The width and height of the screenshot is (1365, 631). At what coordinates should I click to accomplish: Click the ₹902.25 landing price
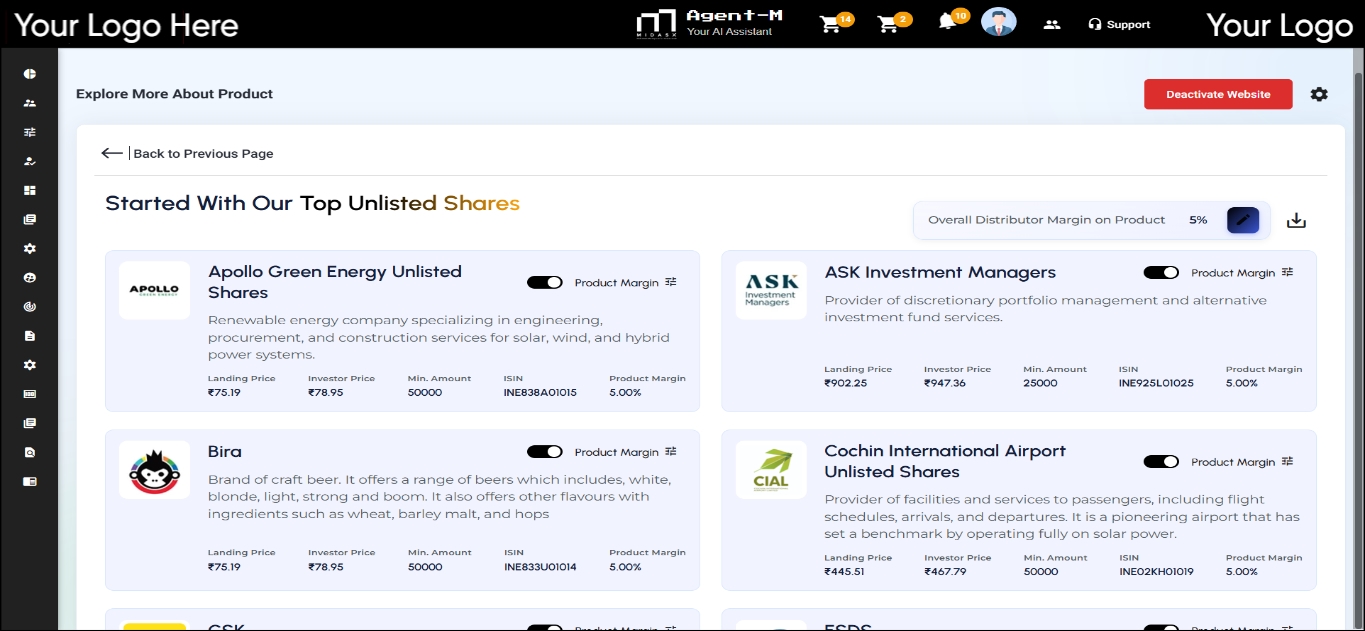pyautogui.click(x=846, y=383)
